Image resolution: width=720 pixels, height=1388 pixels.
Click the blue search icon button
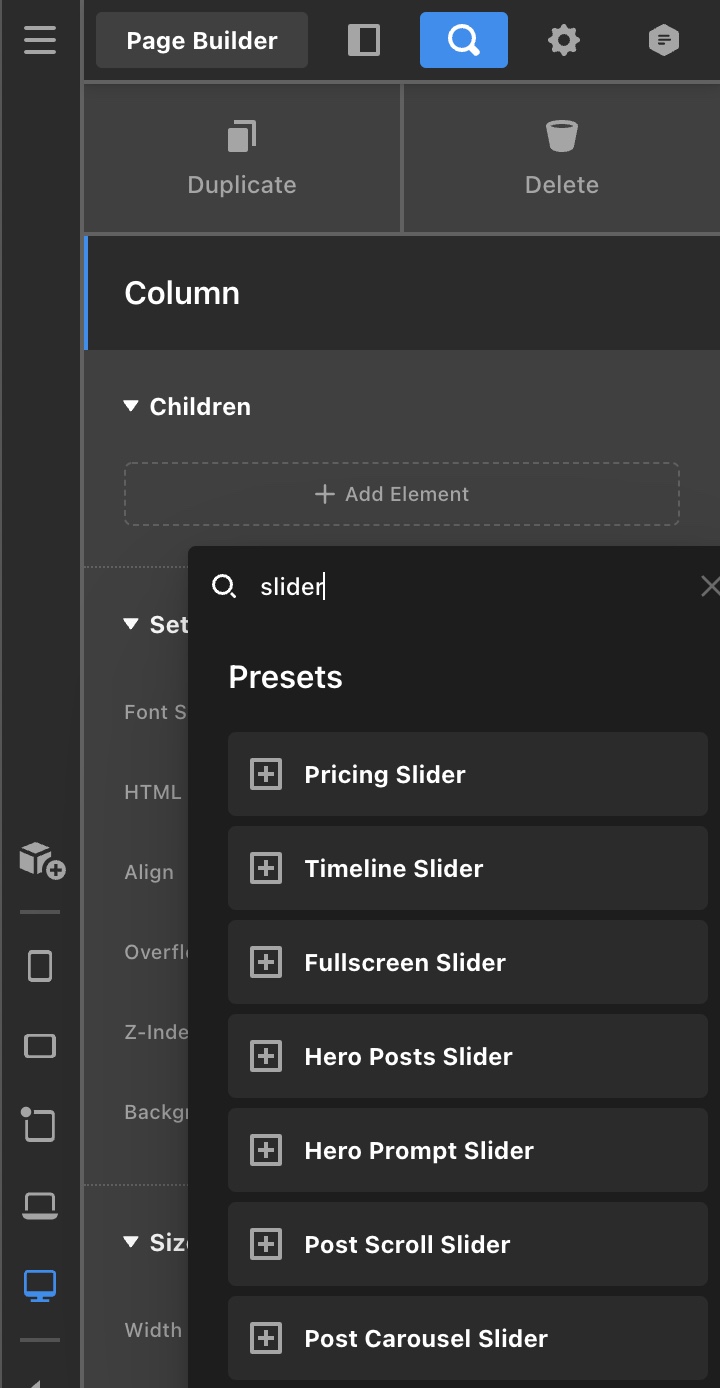[x=463, y=40]
